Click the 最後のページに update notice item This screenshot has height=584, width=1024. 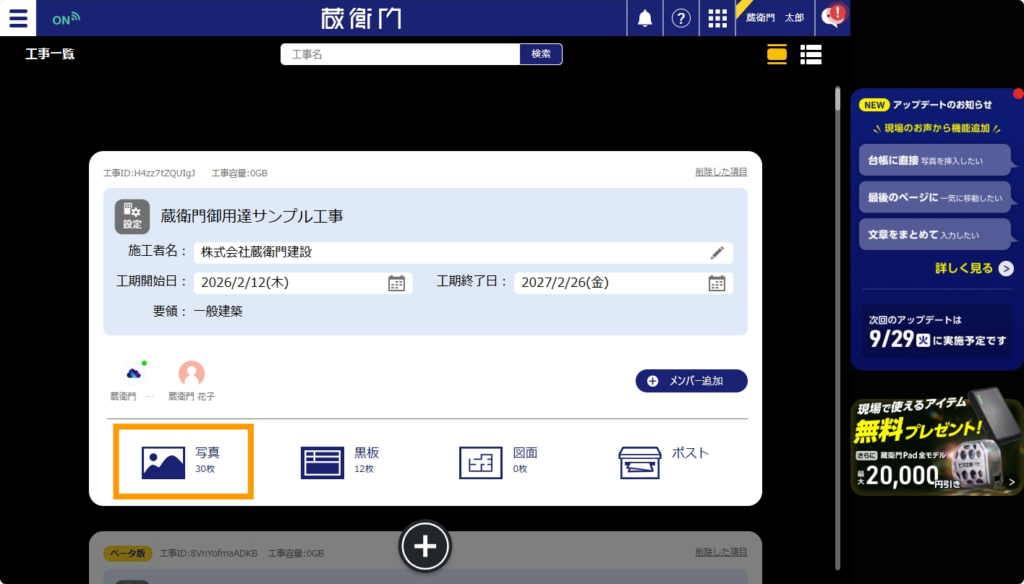(x=935, y=197)
